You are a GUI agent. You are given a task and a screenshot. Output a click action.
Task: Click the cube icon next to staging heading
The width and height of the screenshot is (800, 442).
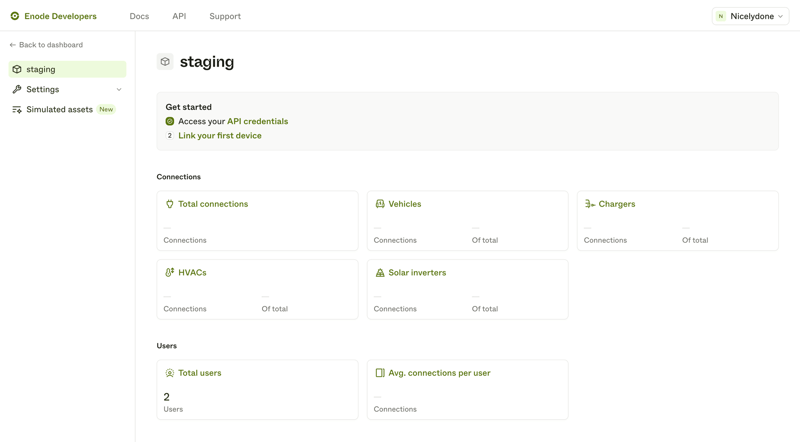click(x=165, y=62)
